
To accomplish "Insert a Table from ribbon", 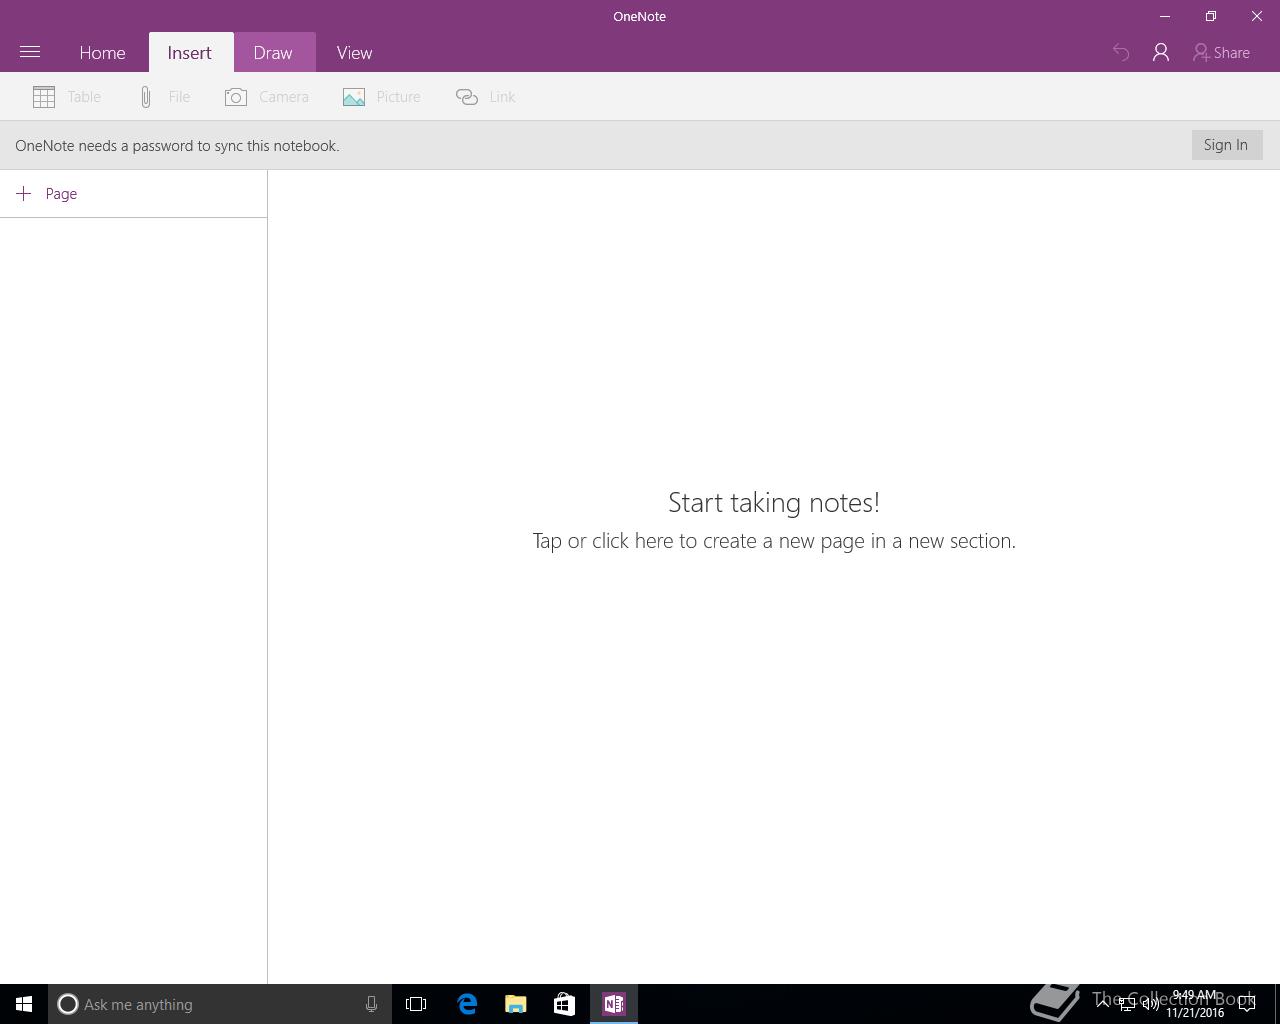I will 67,97.
